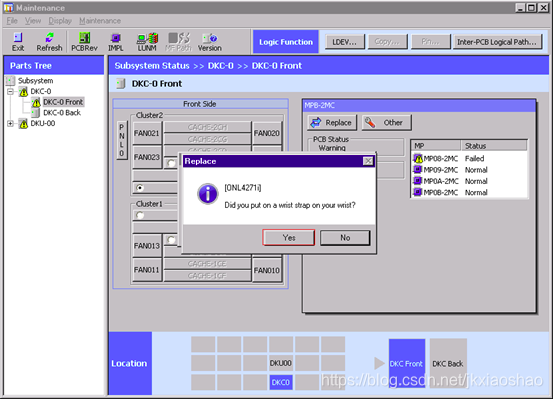Screen dimensions: 553x399
Task: Click the FAN010 component
Action: (x=267, y=270)
